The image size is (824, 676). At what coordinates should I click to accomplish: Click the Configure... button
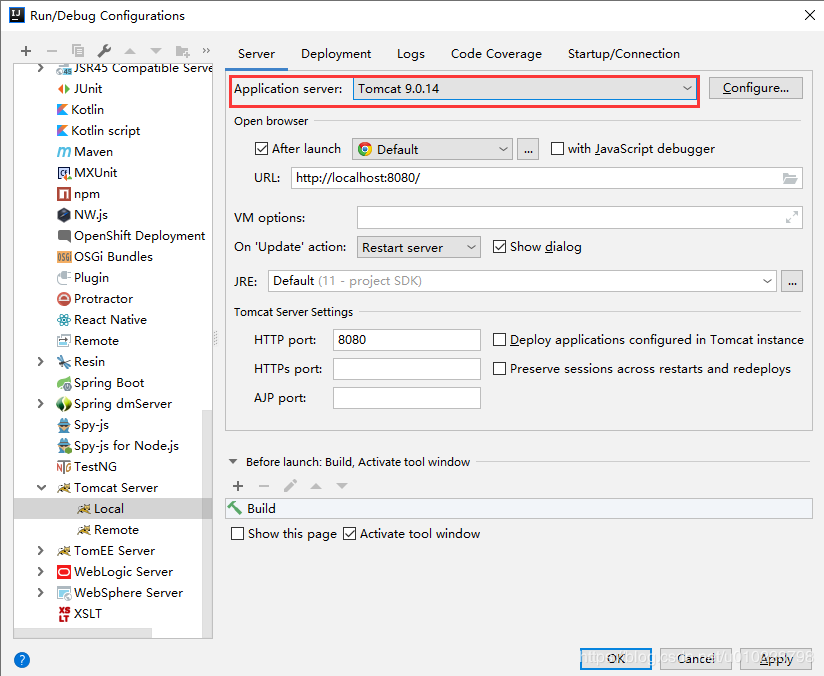click(x=755, y=88)
